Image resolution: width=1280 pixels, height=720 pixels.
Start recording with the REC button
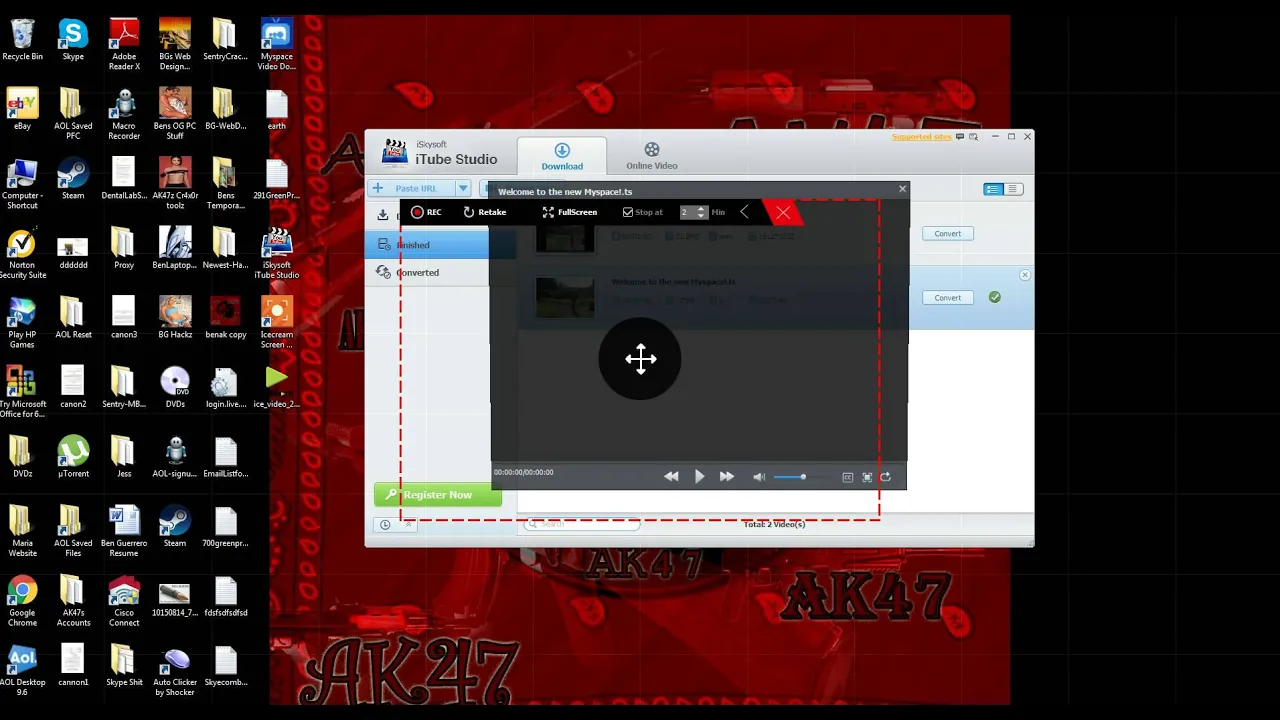click(426, 212)
